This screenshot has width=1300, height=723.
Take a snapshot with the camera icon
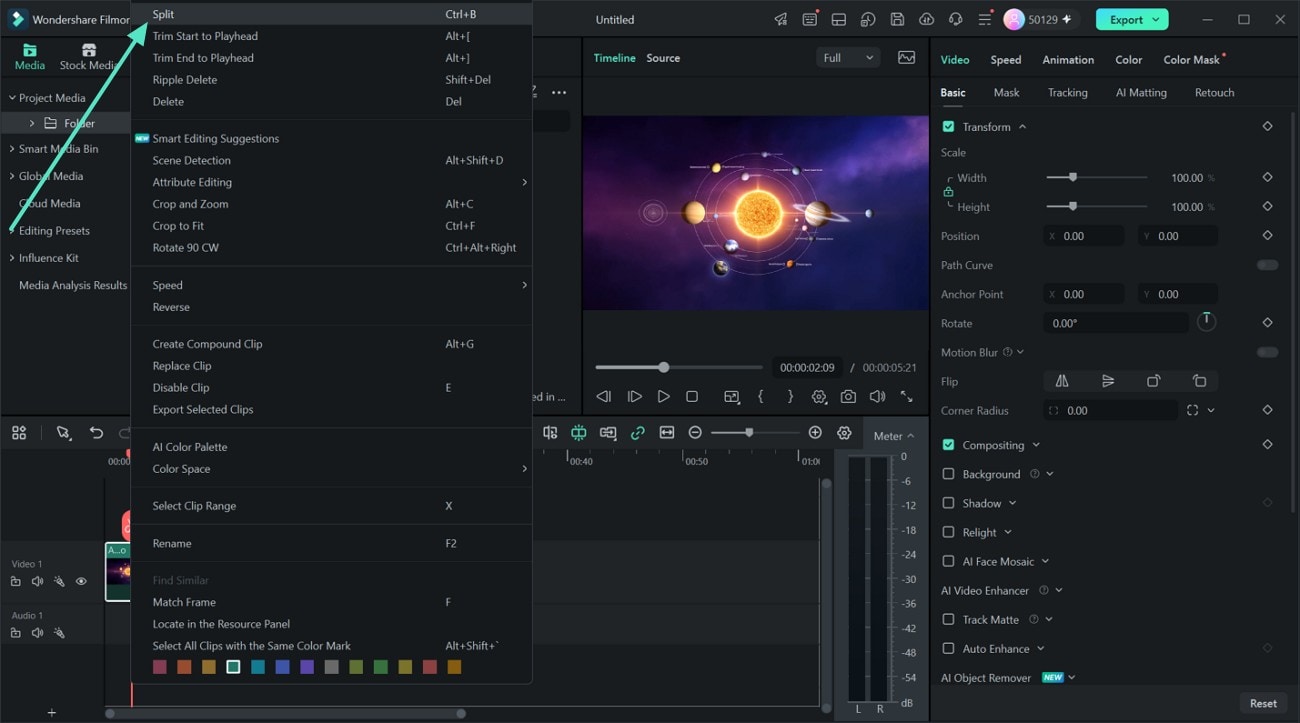[x=848, y=397]
